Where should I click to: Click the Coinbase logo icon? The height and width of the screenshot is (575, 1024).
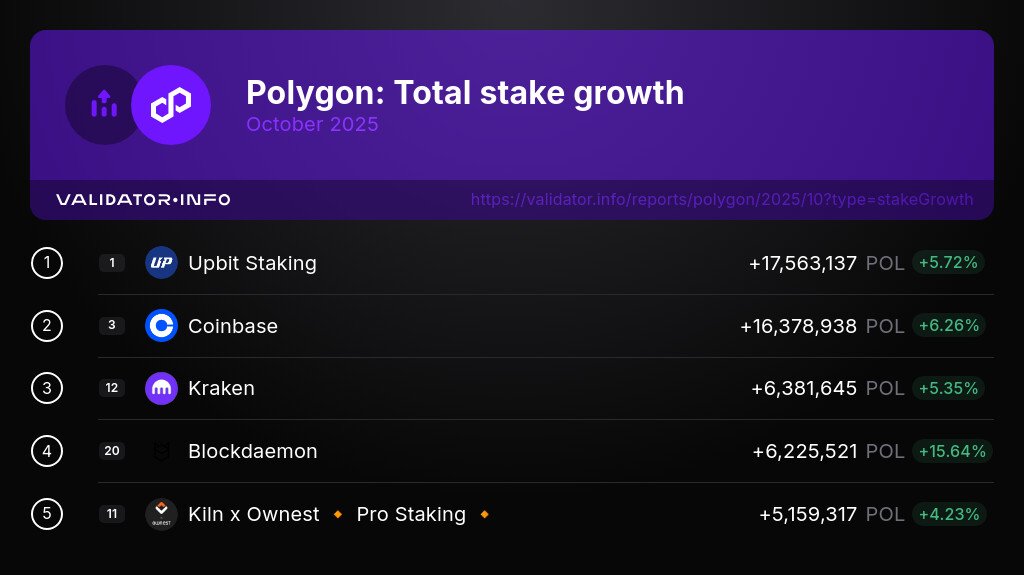pyautogui.click(x=161, y=326)
